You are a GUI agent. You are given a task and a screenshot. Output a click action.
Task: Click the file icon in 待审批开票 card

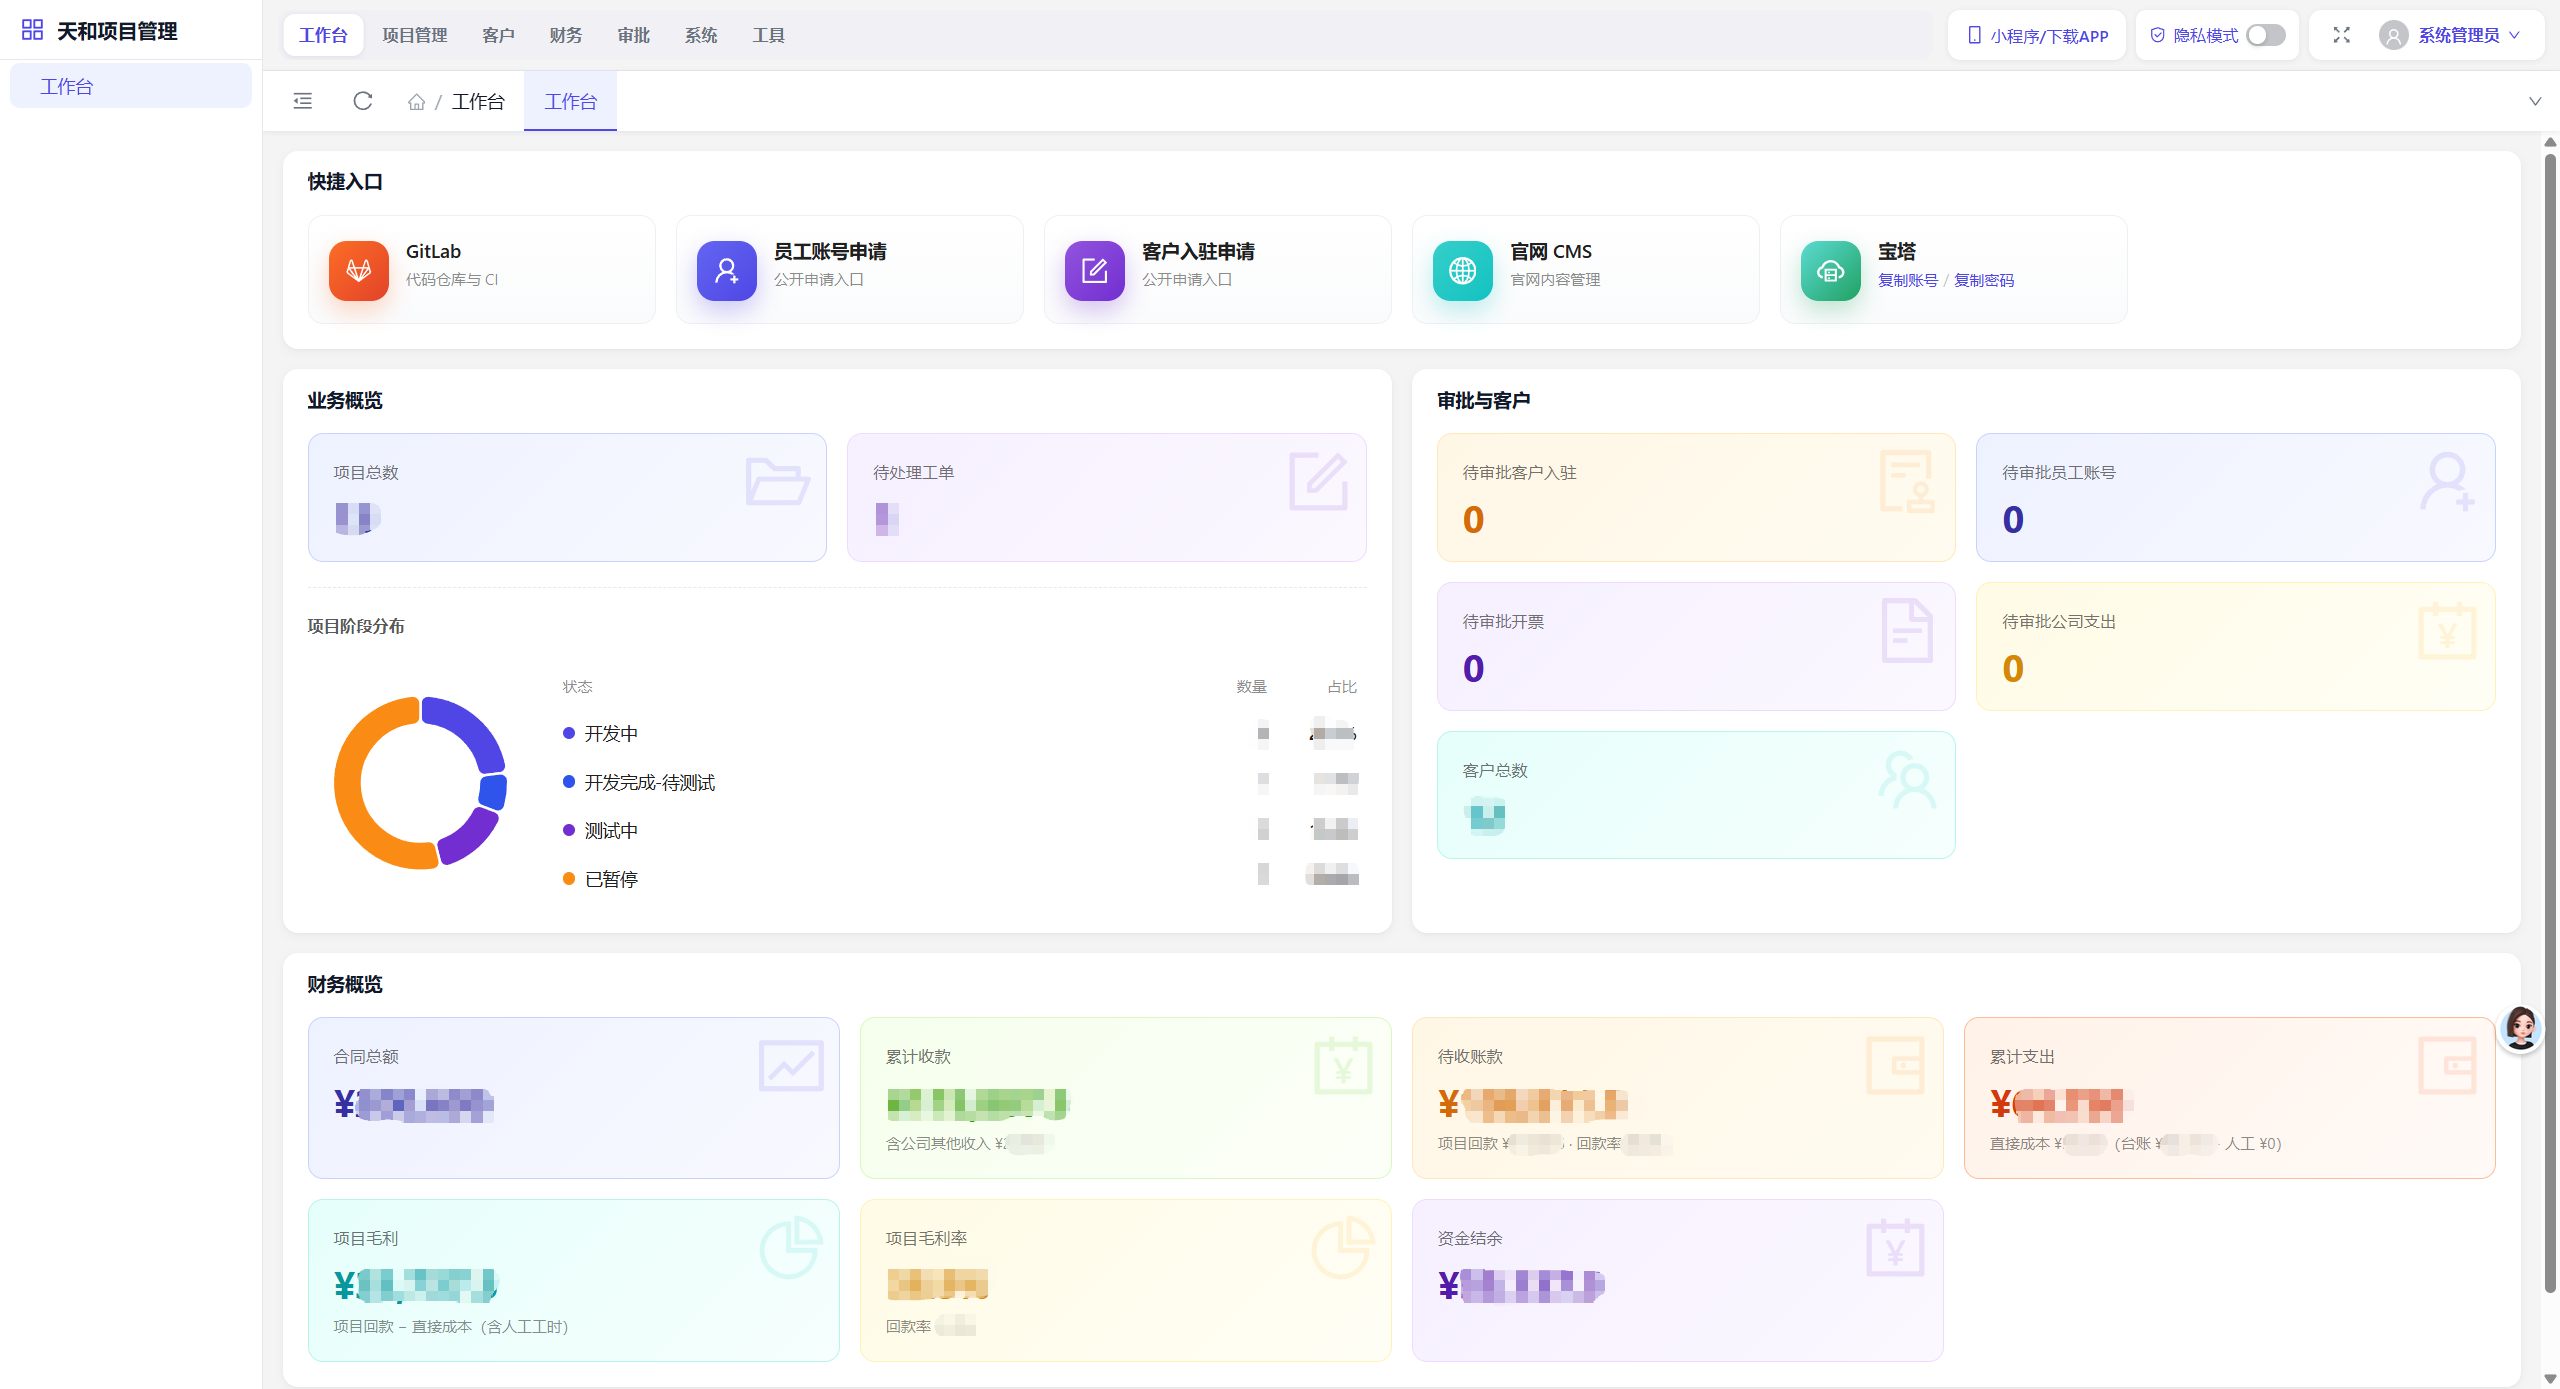(x=1907, y=630)
